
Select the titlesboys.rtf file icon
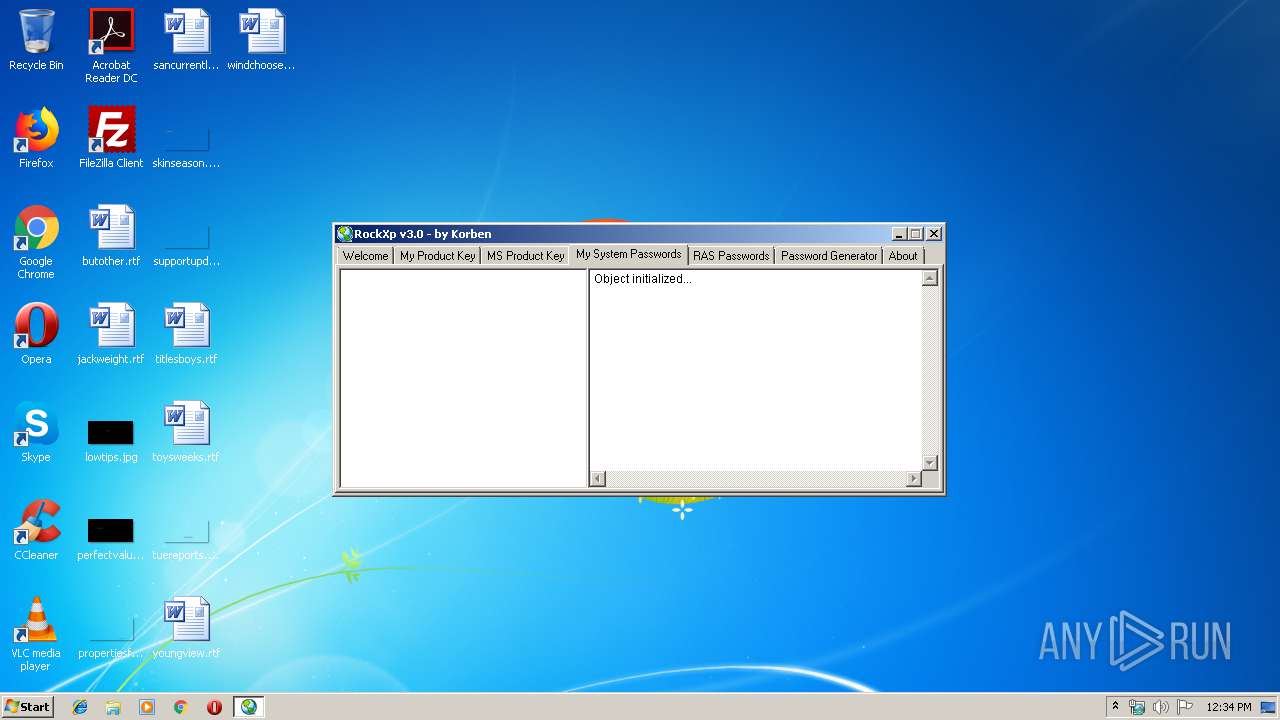(186, 334)
